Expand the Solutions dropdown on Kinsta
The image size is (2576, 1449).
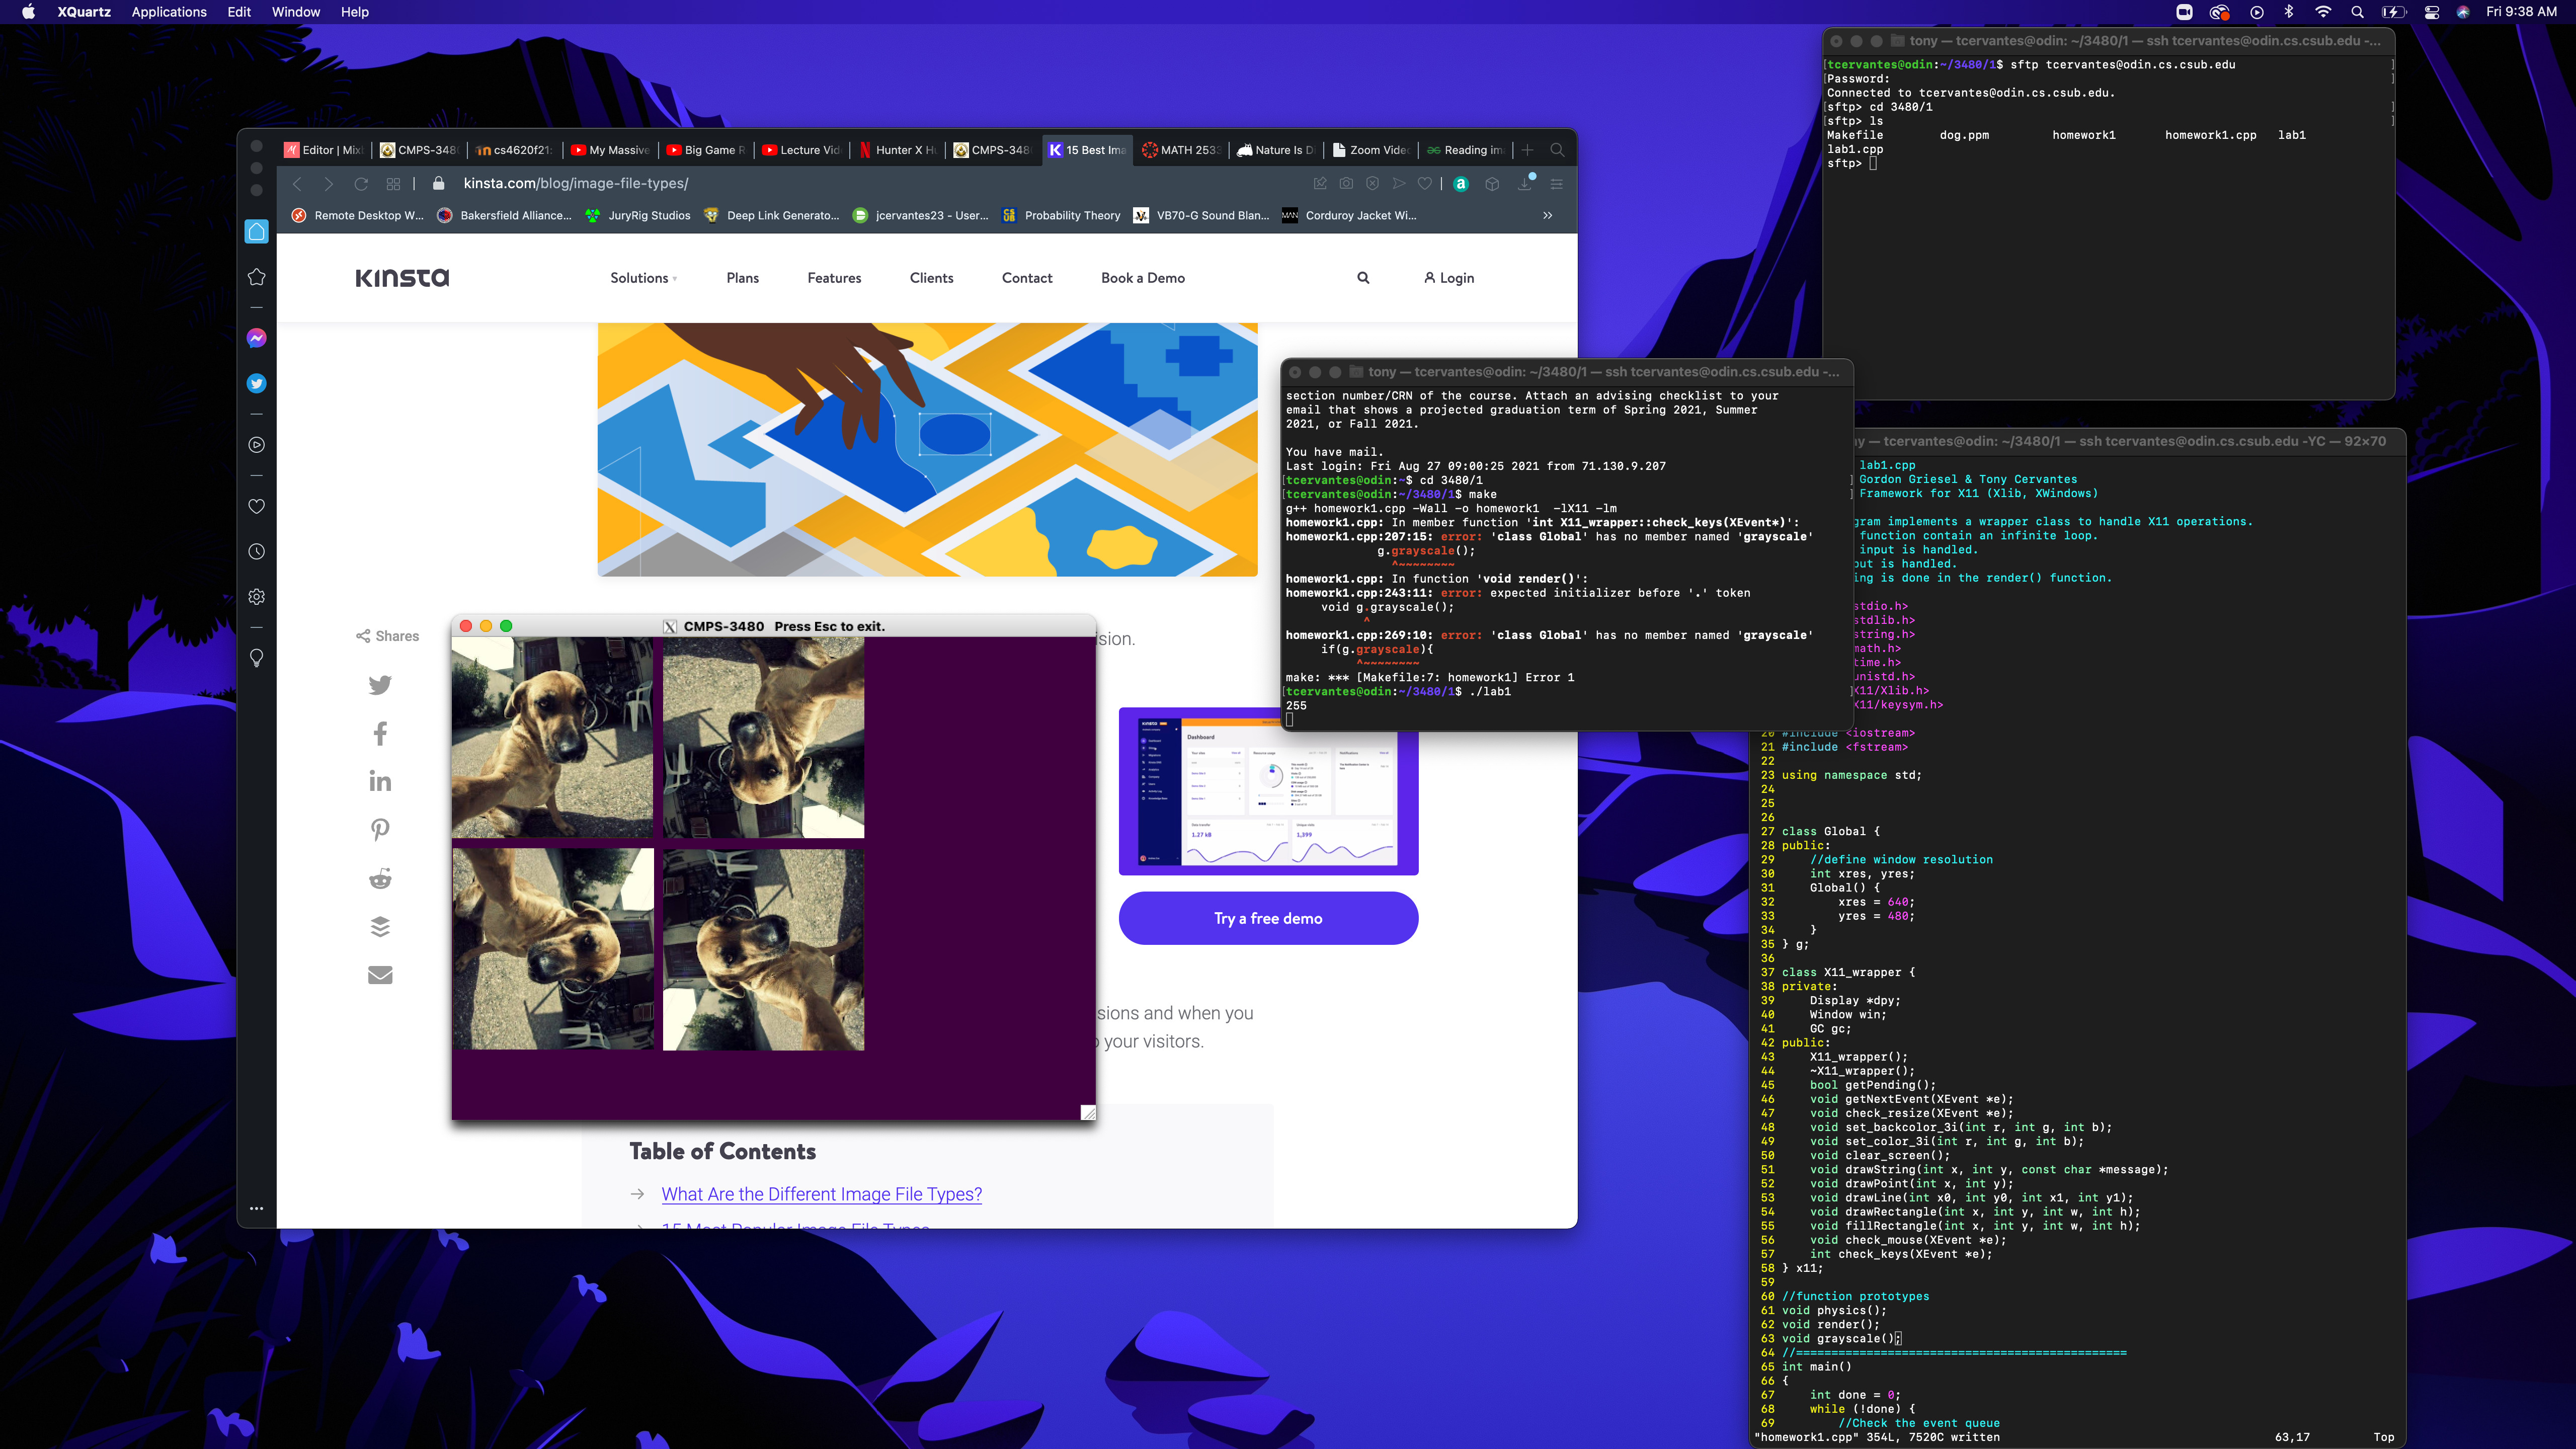point(643,278)
